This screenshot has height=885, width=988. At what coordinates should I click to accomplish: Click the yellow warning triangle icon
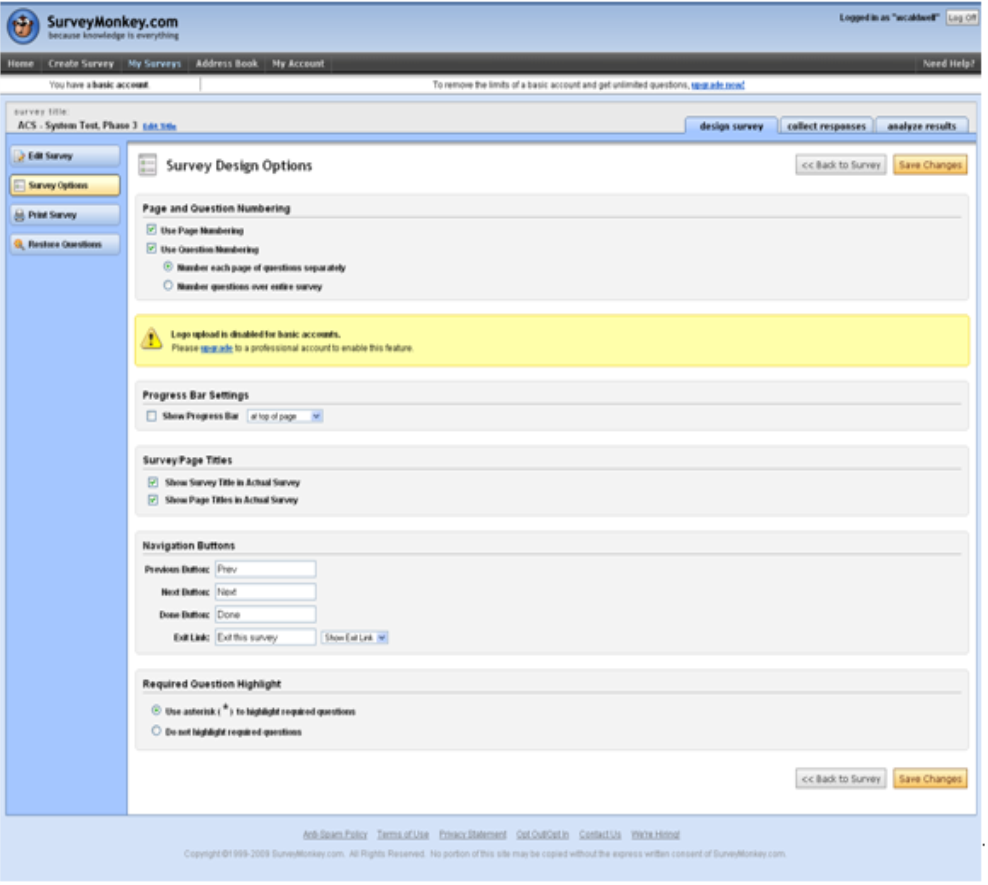(152, 340)
